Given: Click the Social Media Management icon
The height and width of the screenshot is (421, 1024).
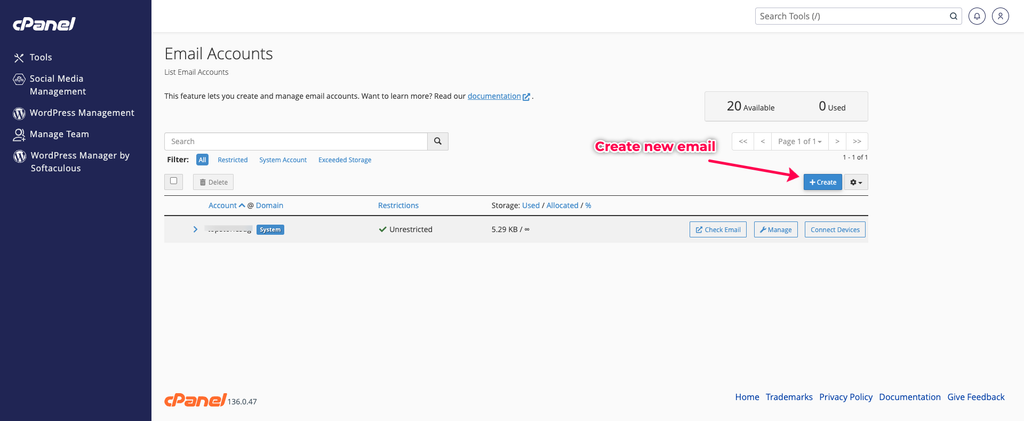Looking at the screenshot, I should point(19,79).
